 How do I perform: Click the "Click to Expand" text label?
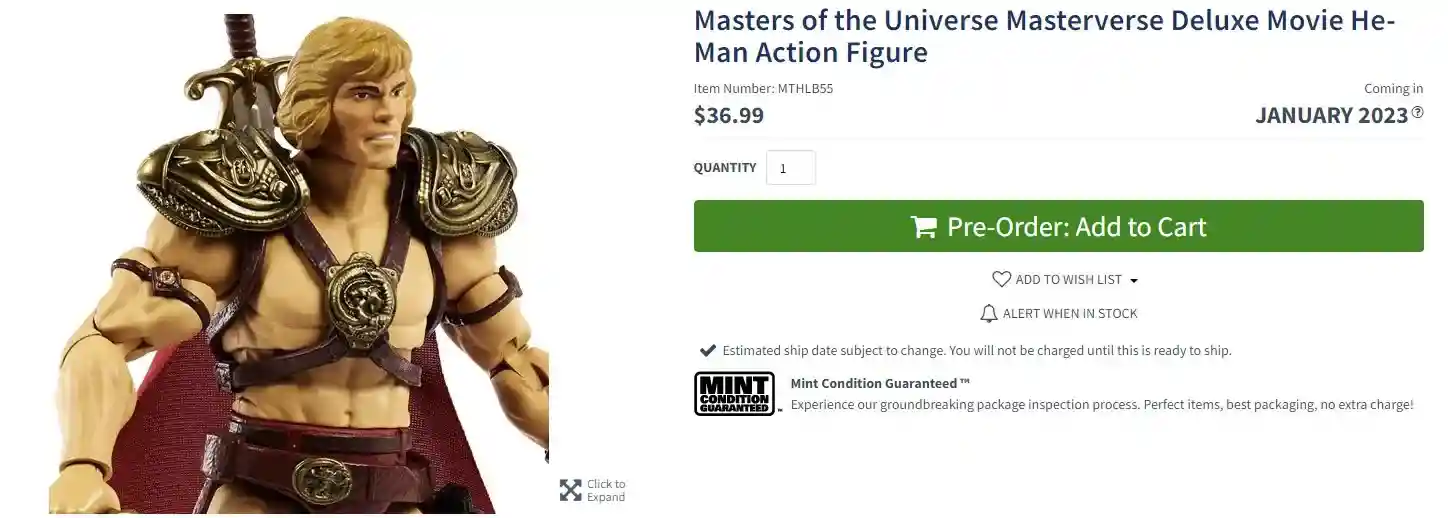coord(606,491)
